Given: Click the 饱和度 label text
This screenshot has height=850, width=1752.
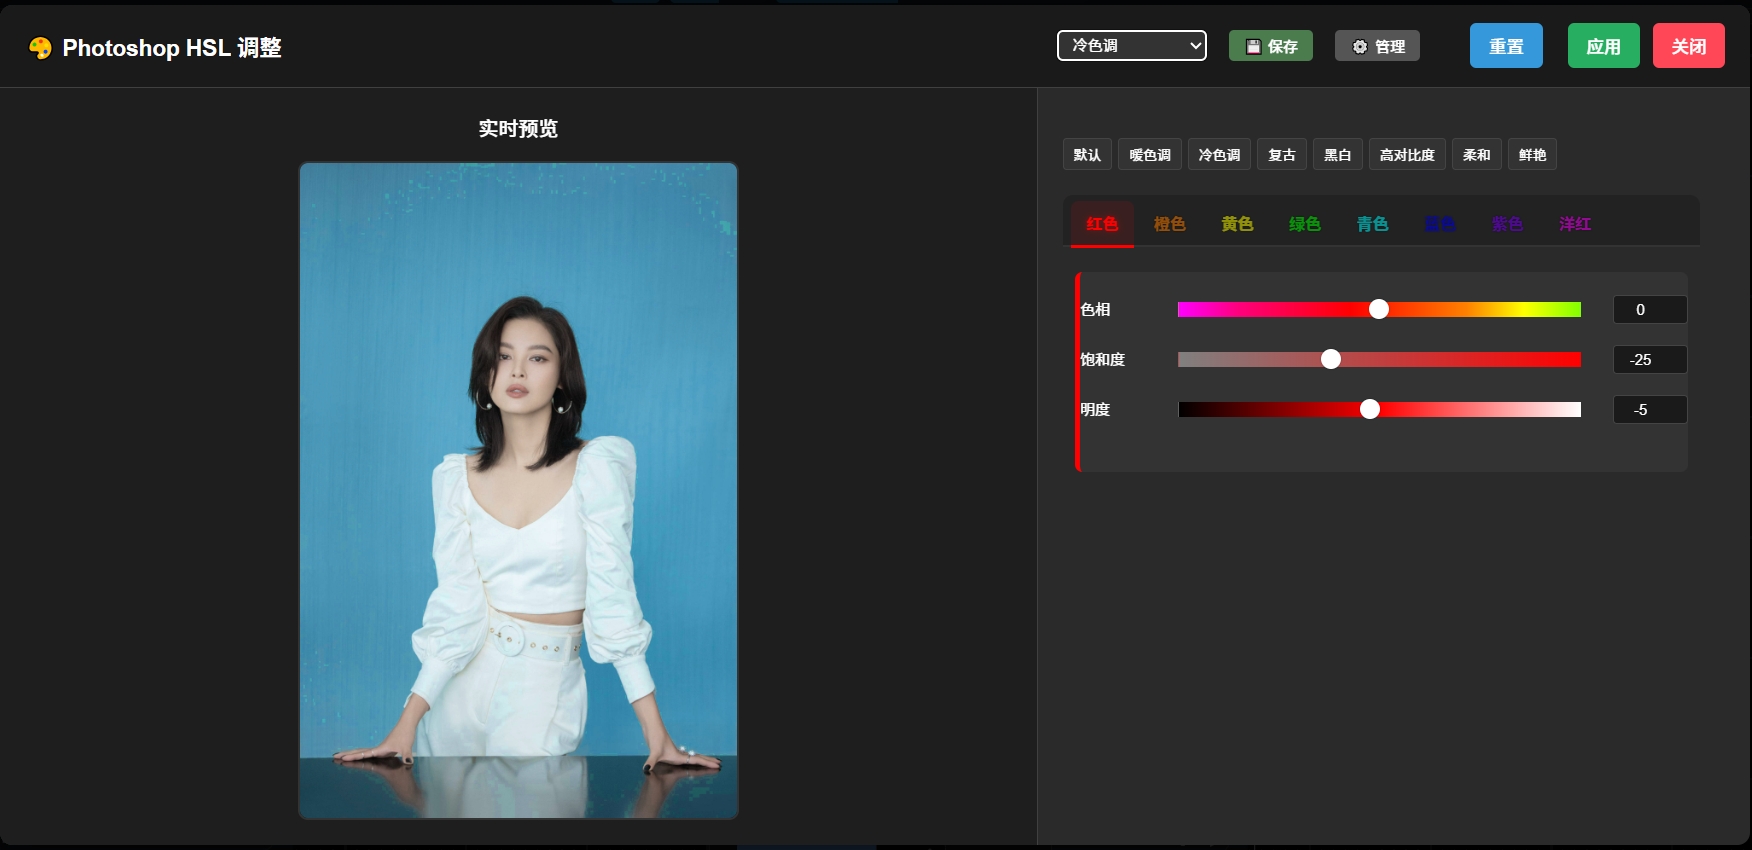Looking at the screenshot, I should pos(1102,360).
